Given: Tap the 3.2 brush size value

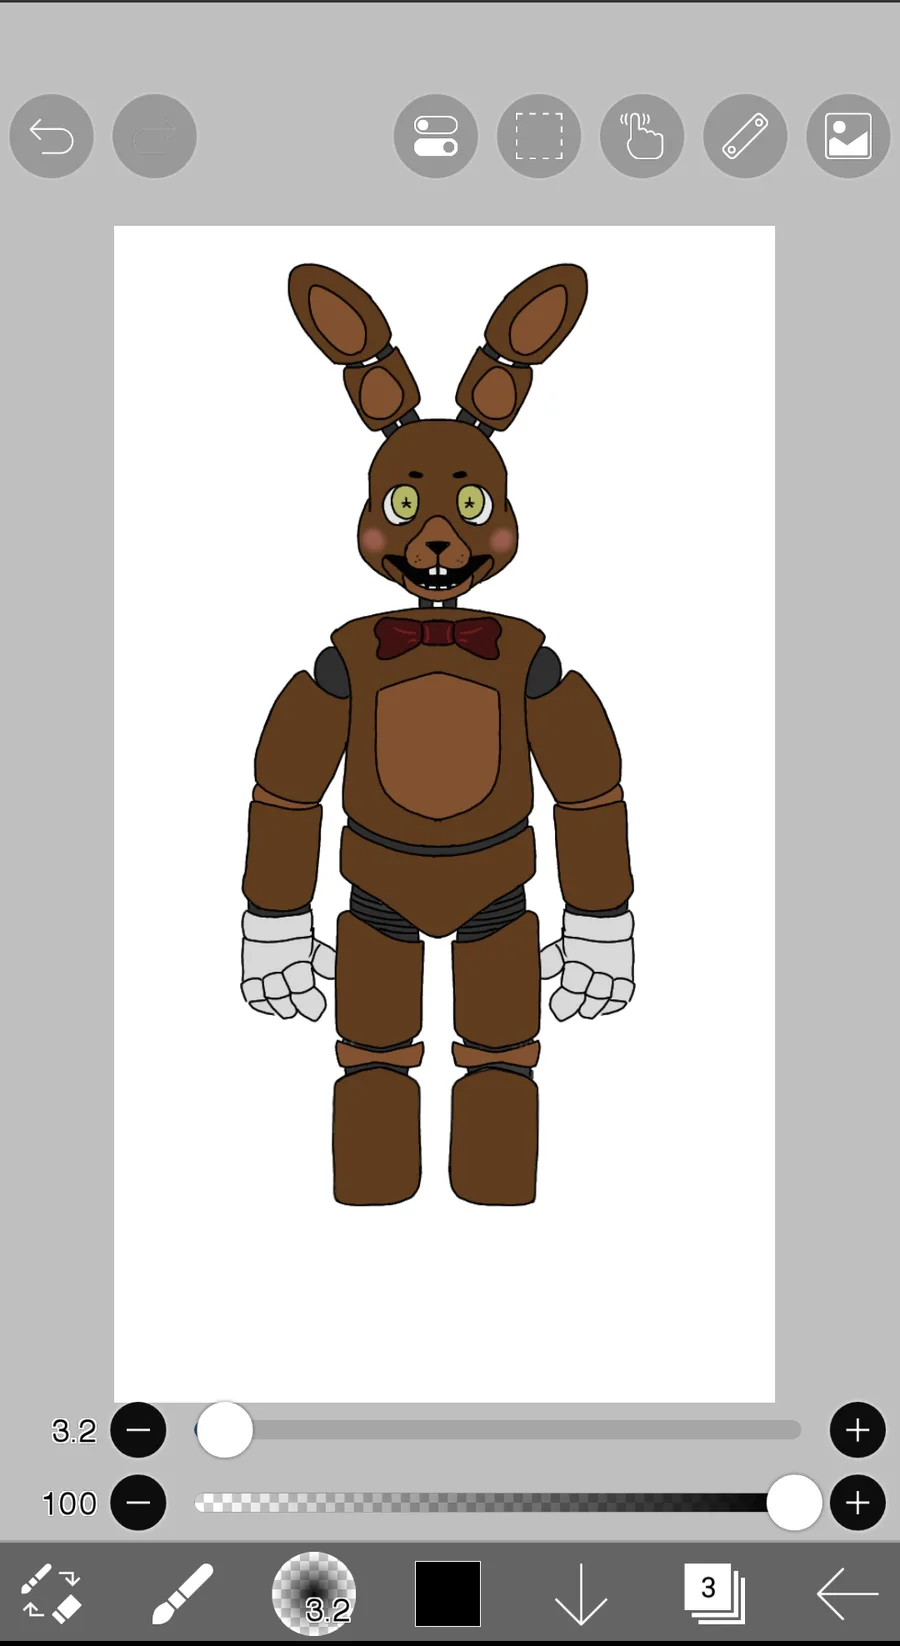Looking at the screenshot, I should (x=74, y=1431).
